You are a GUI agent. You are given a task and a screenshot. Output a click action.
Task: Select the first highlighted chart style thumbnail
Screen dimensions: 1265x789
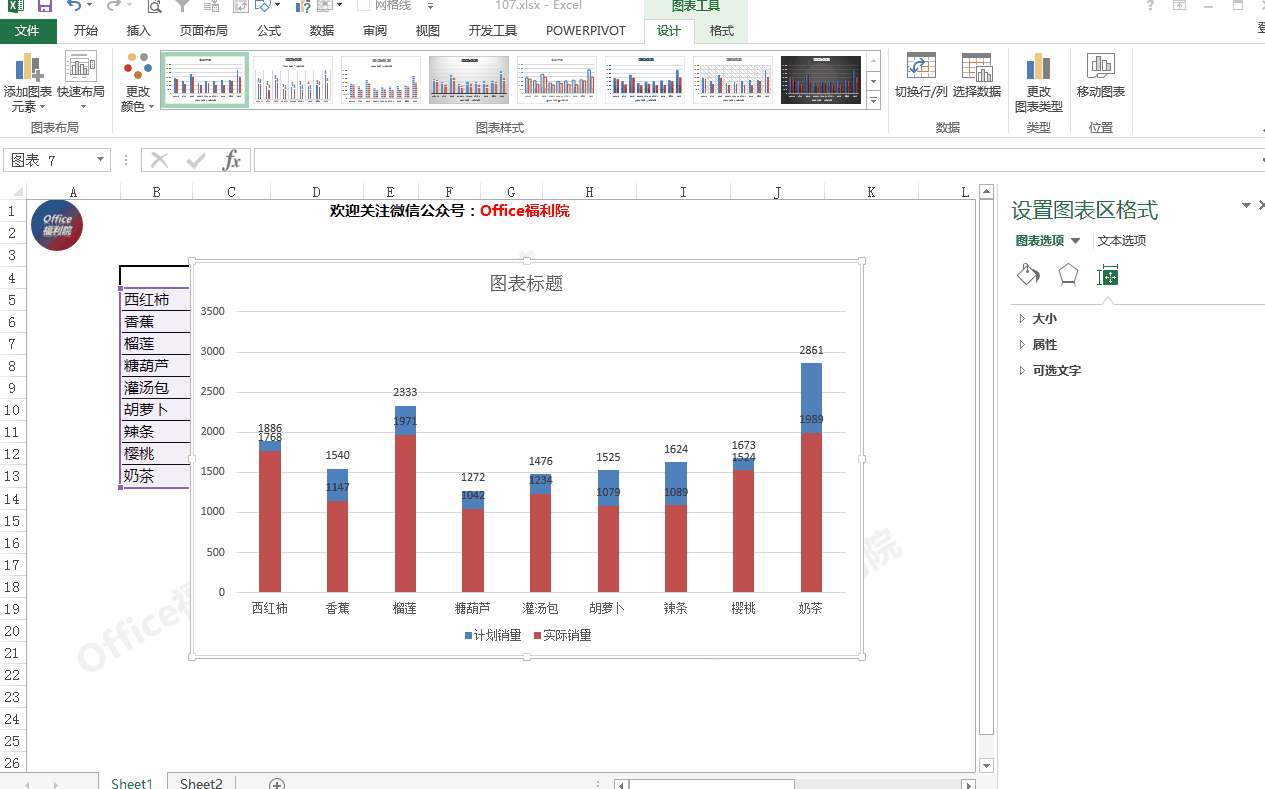(x=205, y=80)
